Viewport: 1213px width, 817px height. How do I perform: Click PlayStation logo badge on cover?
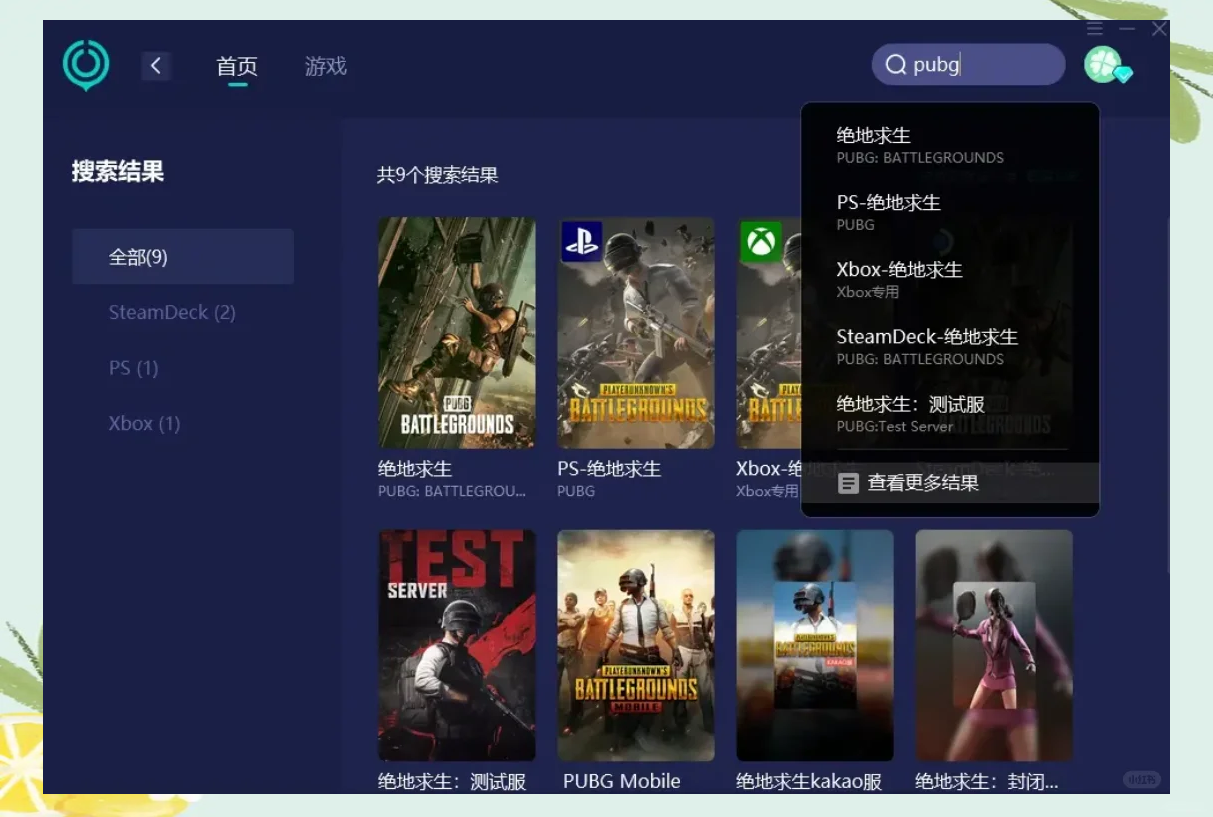point(581,242)
